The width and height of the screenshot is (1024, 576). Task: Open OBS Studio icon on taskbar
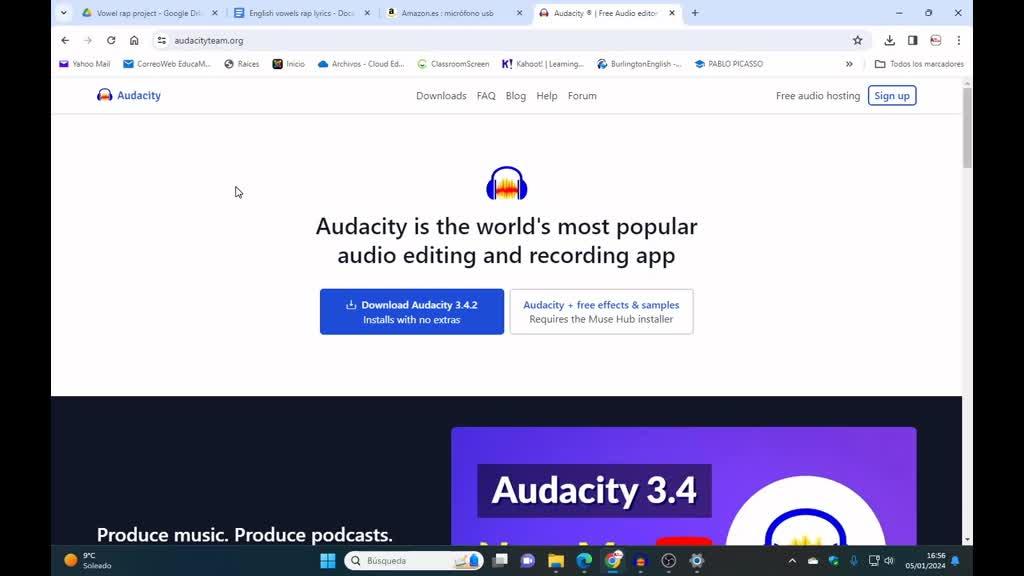tap(669, 560)
